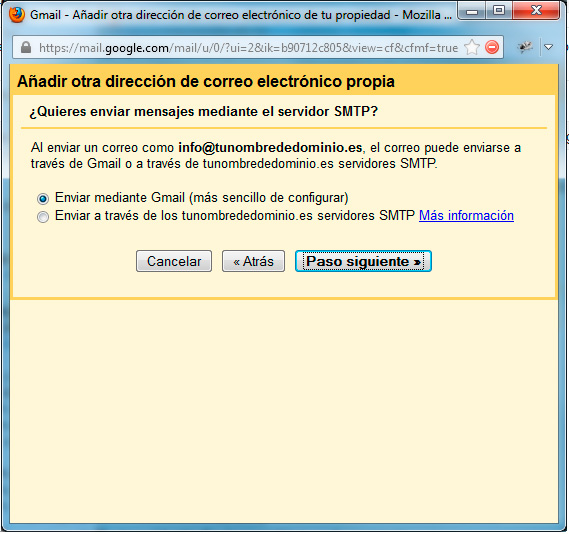Click the Firefox logo in title bar
The width and height of the screenshot is (569, 534).
[17, 15]
